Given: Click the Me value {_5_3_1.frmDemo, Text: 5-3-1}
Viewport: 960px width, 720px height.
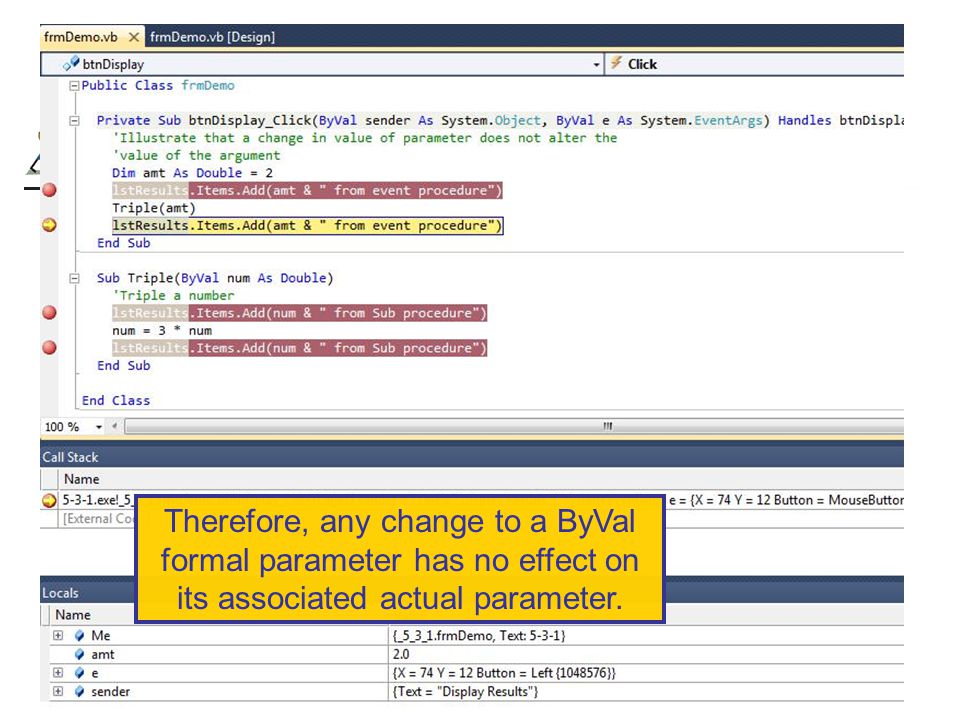Looking at the screenshot, I should [479, 636].
